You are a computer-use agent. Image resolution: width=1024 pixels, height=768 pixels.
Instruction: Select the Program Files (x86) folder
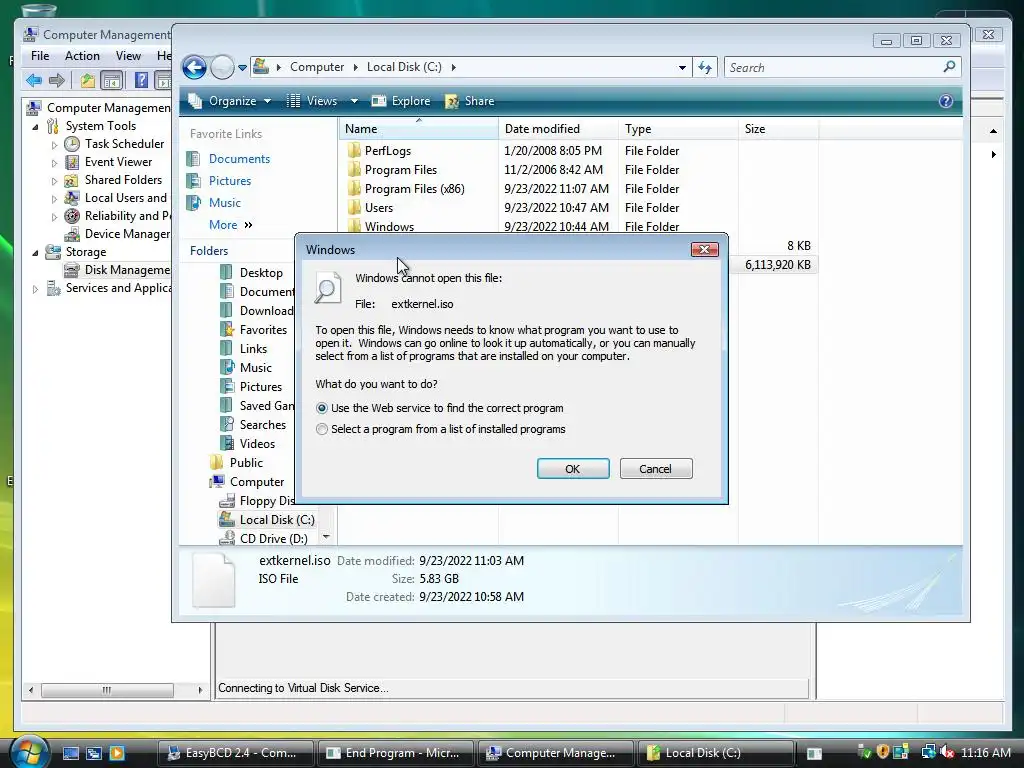pyautogui.click(x=415, y=189)
